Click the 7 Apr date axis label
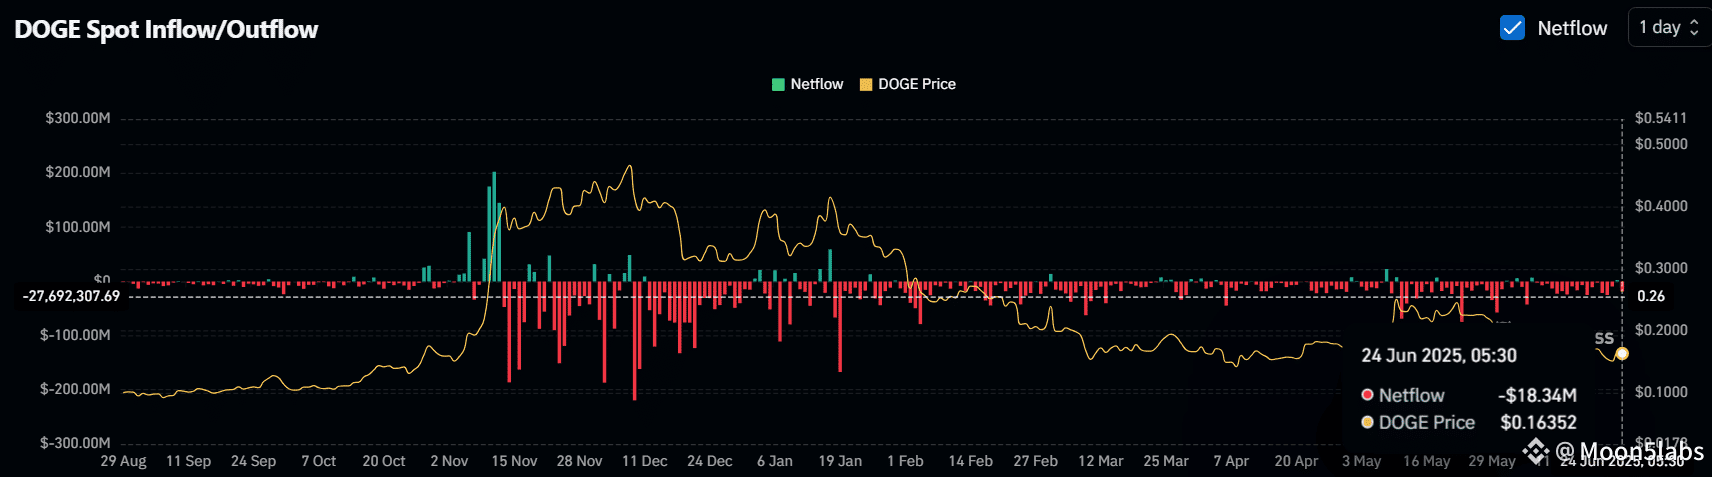The image size is (1712, 477). (1231, 461)
